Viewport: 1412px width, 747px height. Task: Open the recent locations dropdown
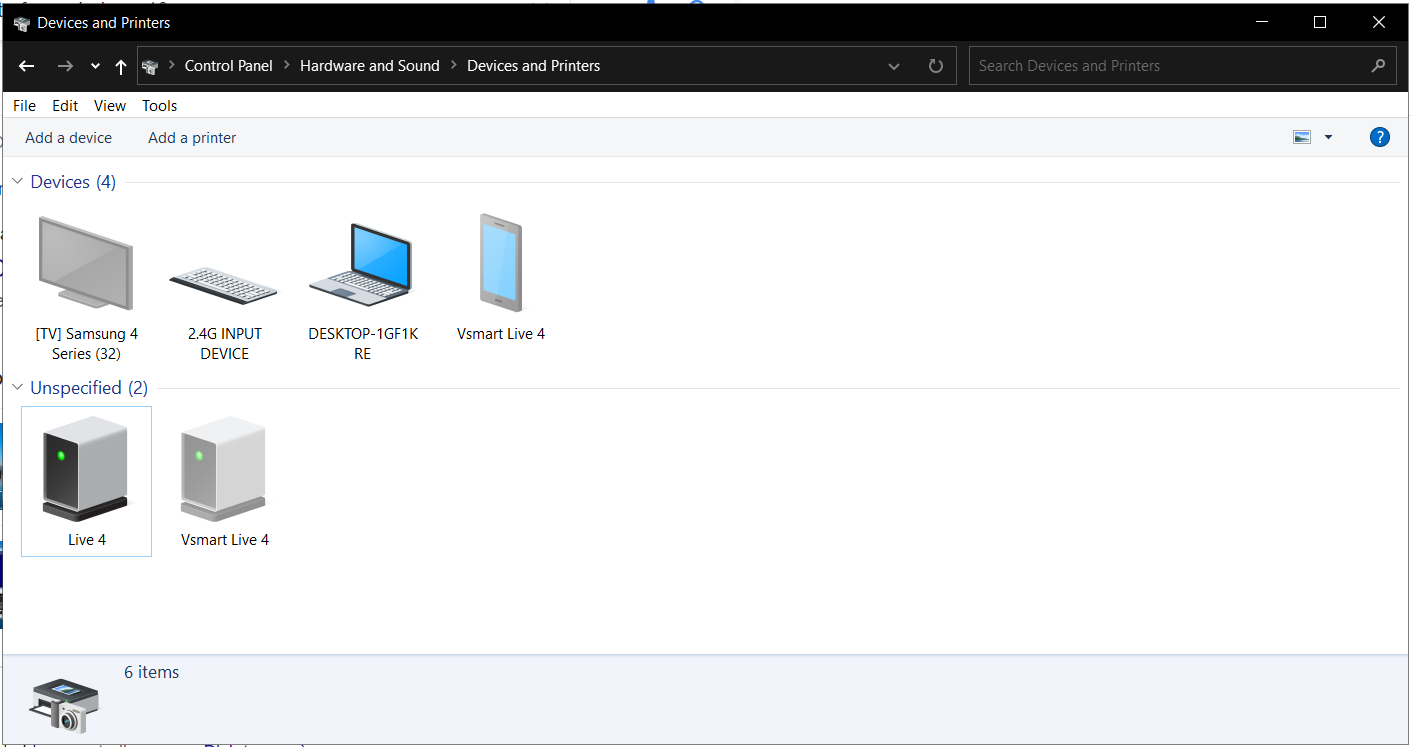click(x=95, y=66)
